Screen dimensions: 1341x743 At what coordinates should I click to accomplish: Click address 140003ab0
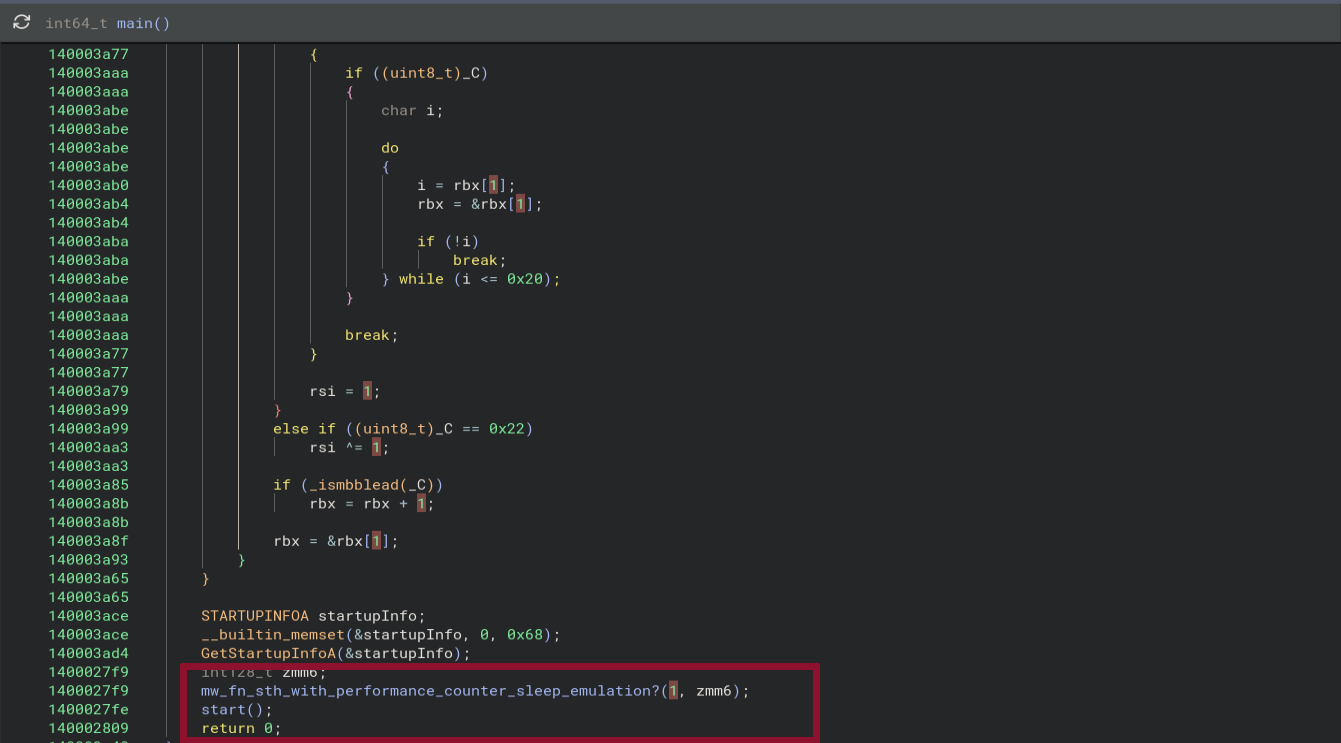point(88,185)
